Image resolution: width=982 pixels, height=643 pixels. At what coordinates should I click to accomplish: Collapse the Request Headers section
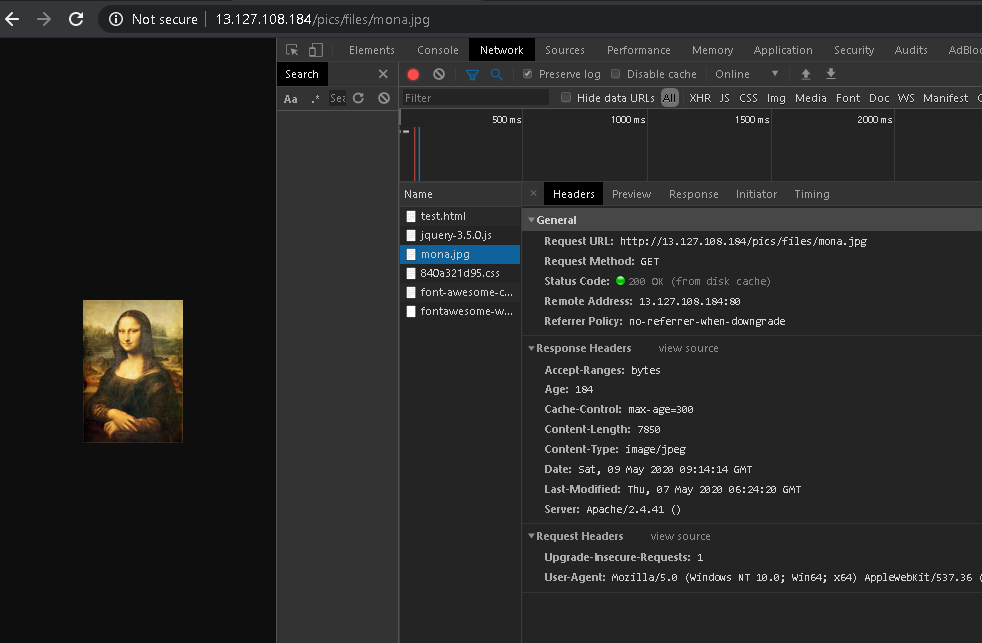click(531, 536)
